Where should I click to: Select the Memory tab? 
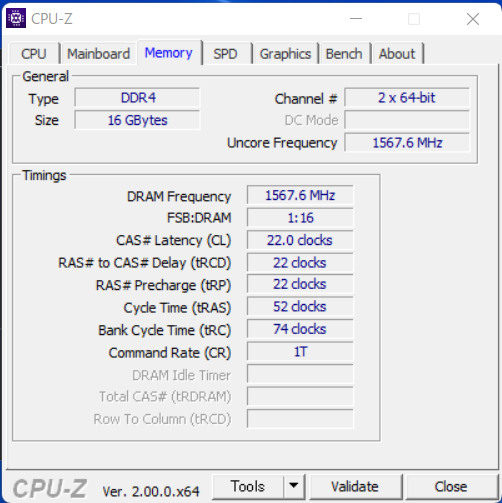tap(169, 53)
